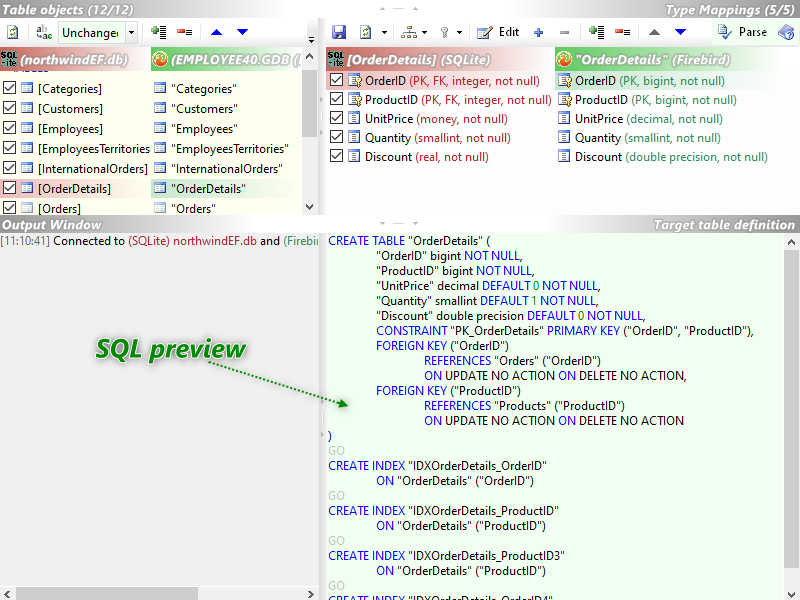Click Output Window horizontal scrollbar right arrow

pyautogui.click(x=311, y=594)
